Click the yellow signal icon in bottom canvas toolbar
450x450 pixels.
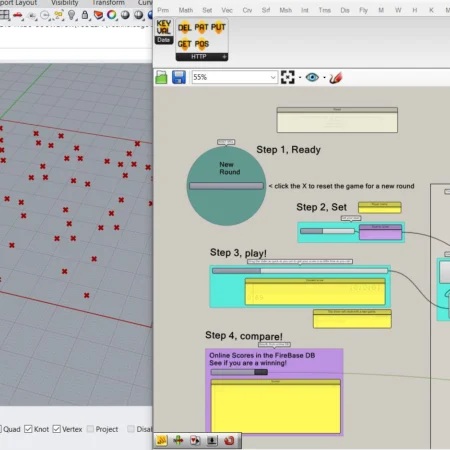pyautogui.click(x=162, y=441)
